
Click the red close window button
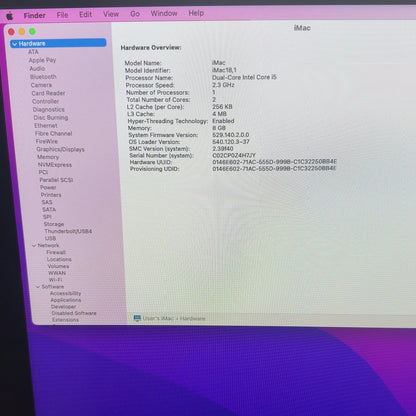pos(11,32)
